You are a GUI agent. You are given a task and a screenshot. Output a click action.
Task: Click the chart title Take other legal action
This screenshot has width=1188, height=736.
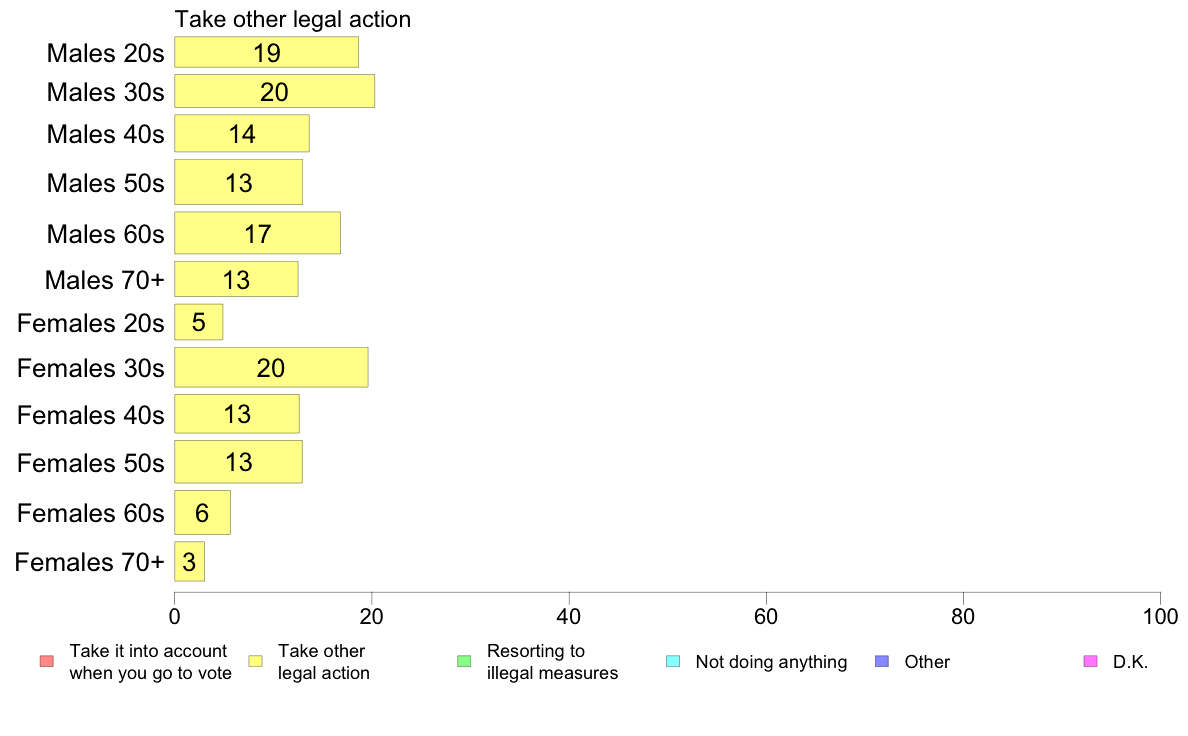292,19
